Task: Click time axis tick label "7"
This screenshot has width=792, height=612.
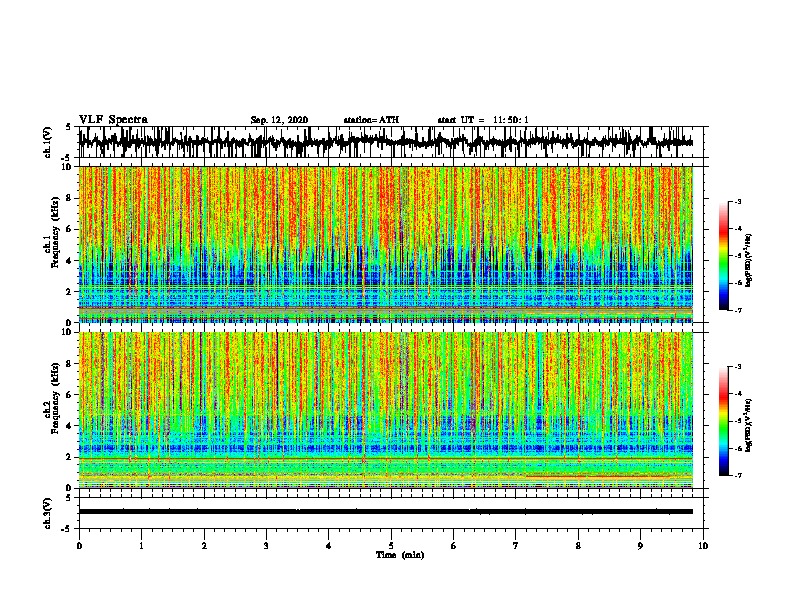Action: point(516,545)
